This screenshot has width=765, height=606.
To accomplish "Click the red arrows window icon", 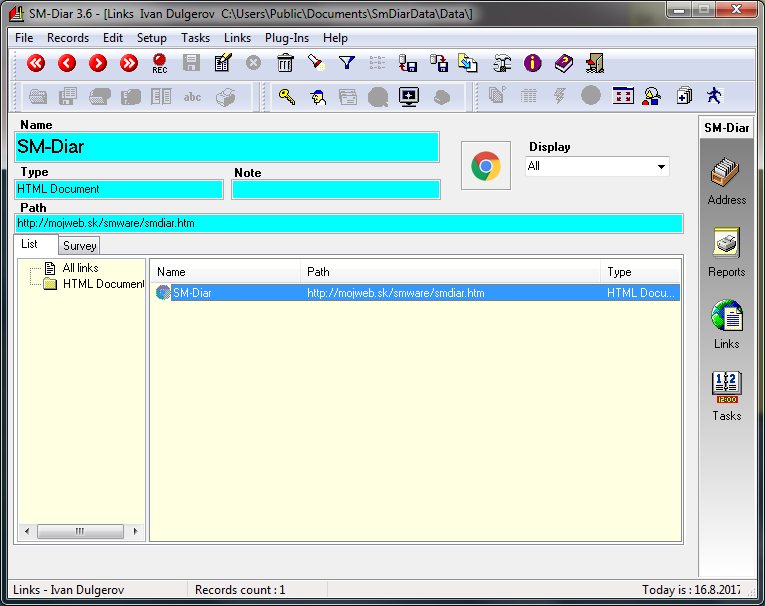I will (623, 96).
